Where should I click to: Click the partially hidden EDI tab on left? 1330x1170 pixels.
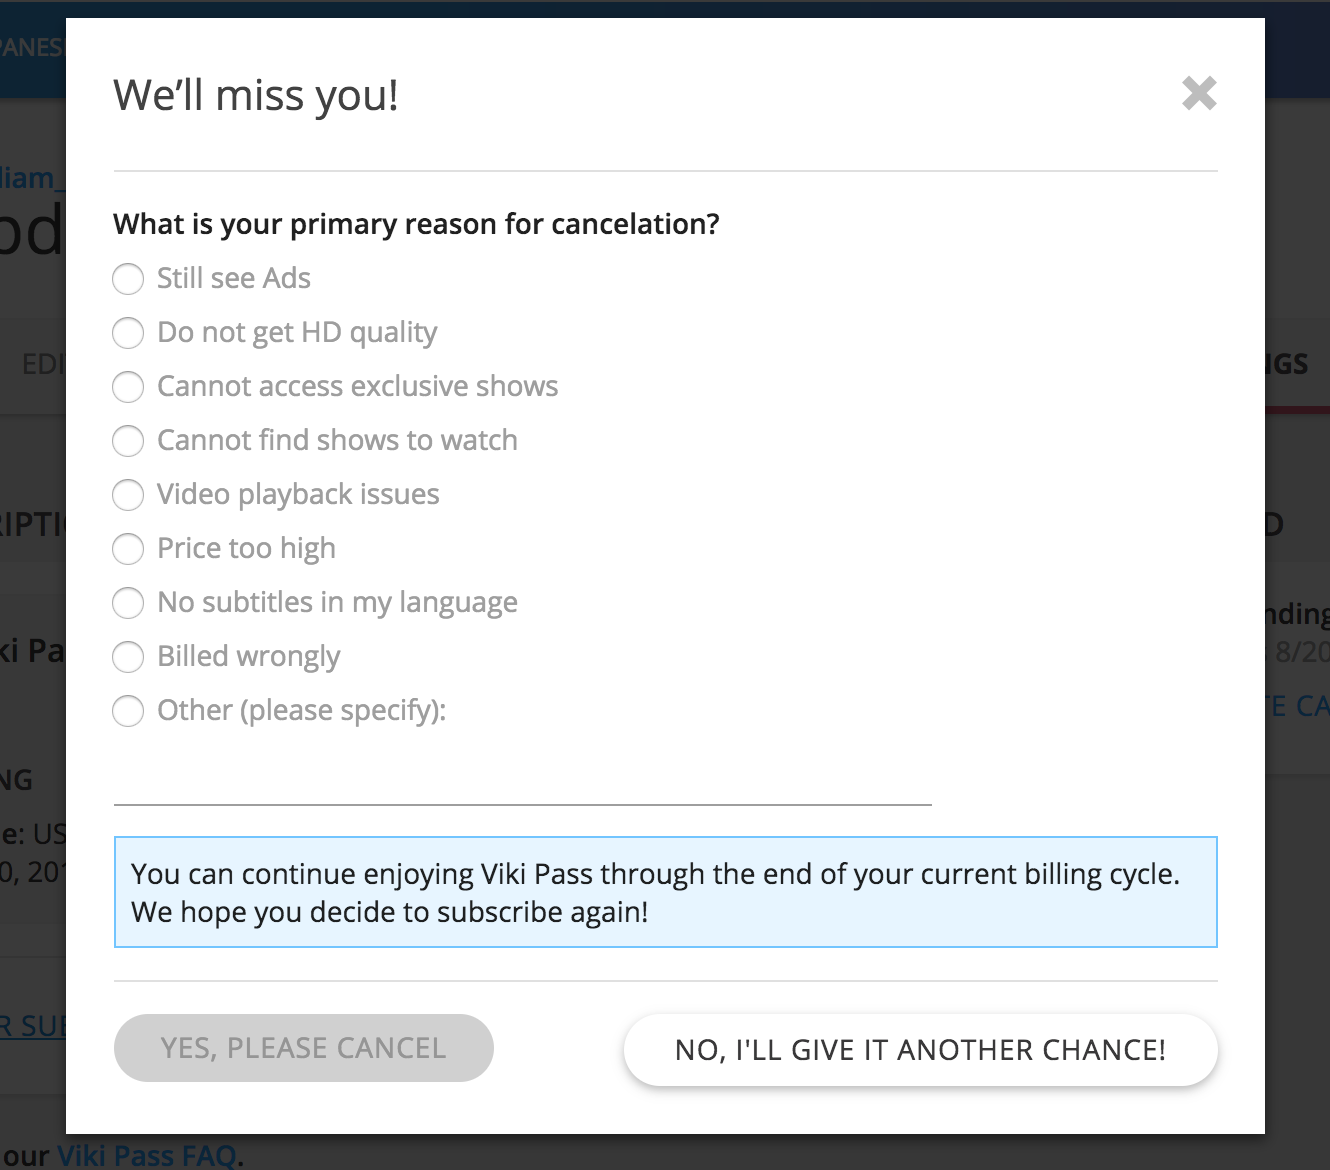tap(44, 364)
